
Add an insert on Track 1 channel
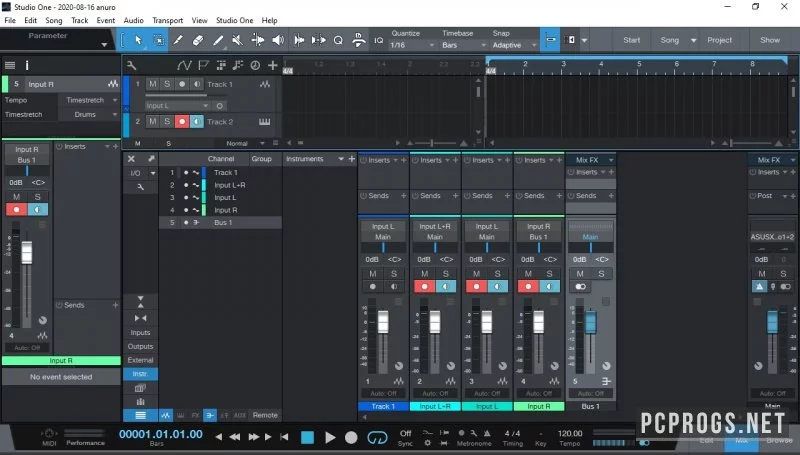pos(404,160)
